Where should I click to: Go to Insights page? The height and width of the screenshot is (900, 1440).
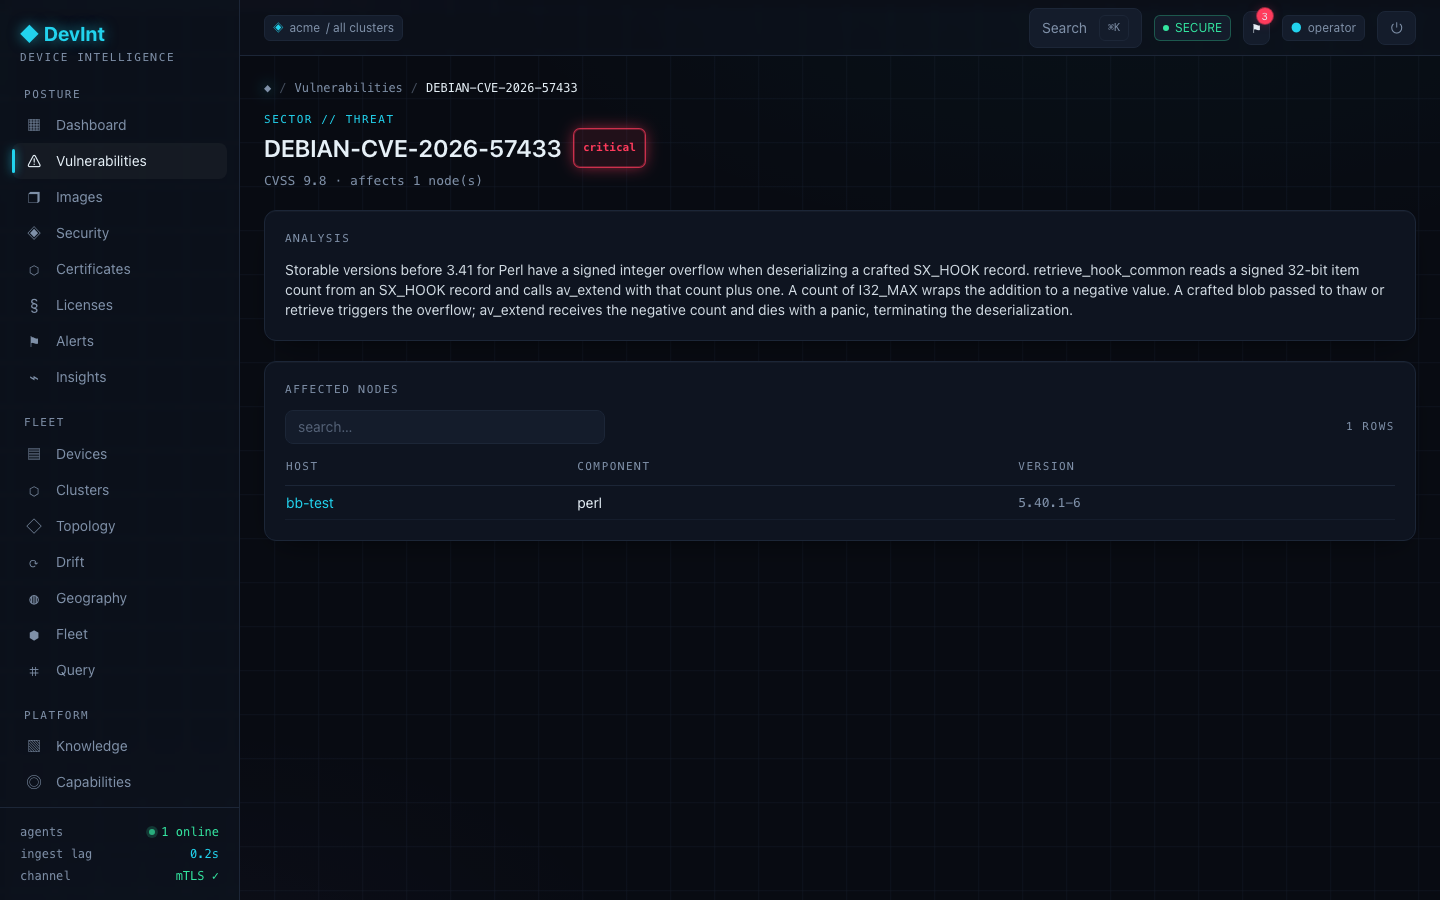pyautogui.click(x=119, y=377)
